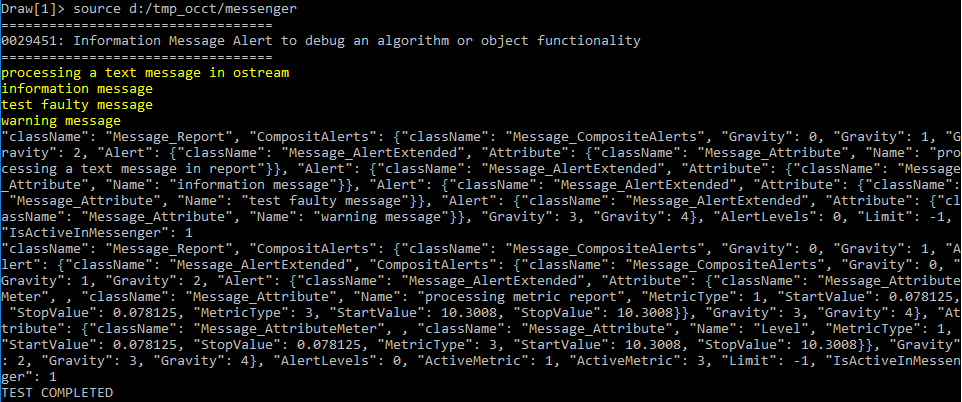Click the yellow "test faulty message" line

[76, 105]
